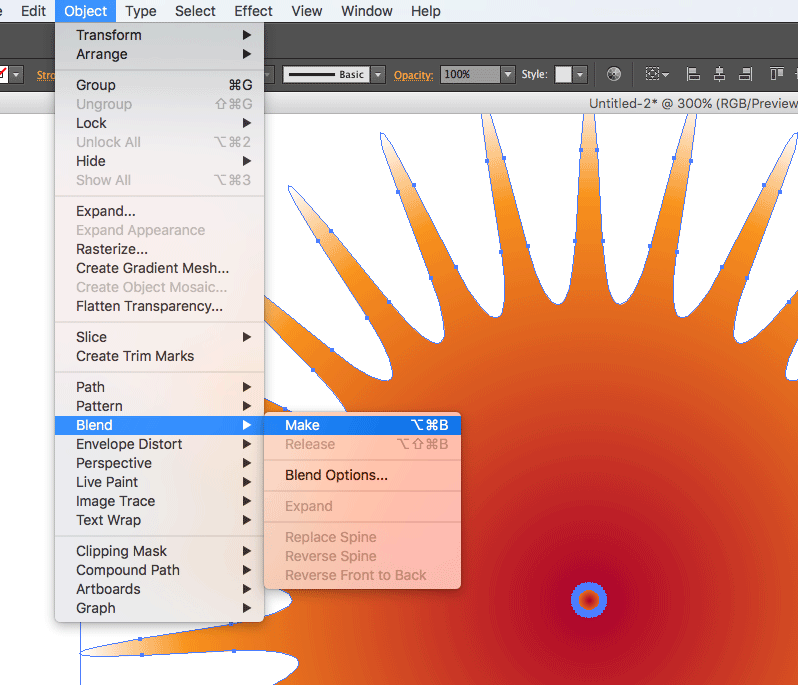Click the stroke color swatch icon

pos(3,75)
